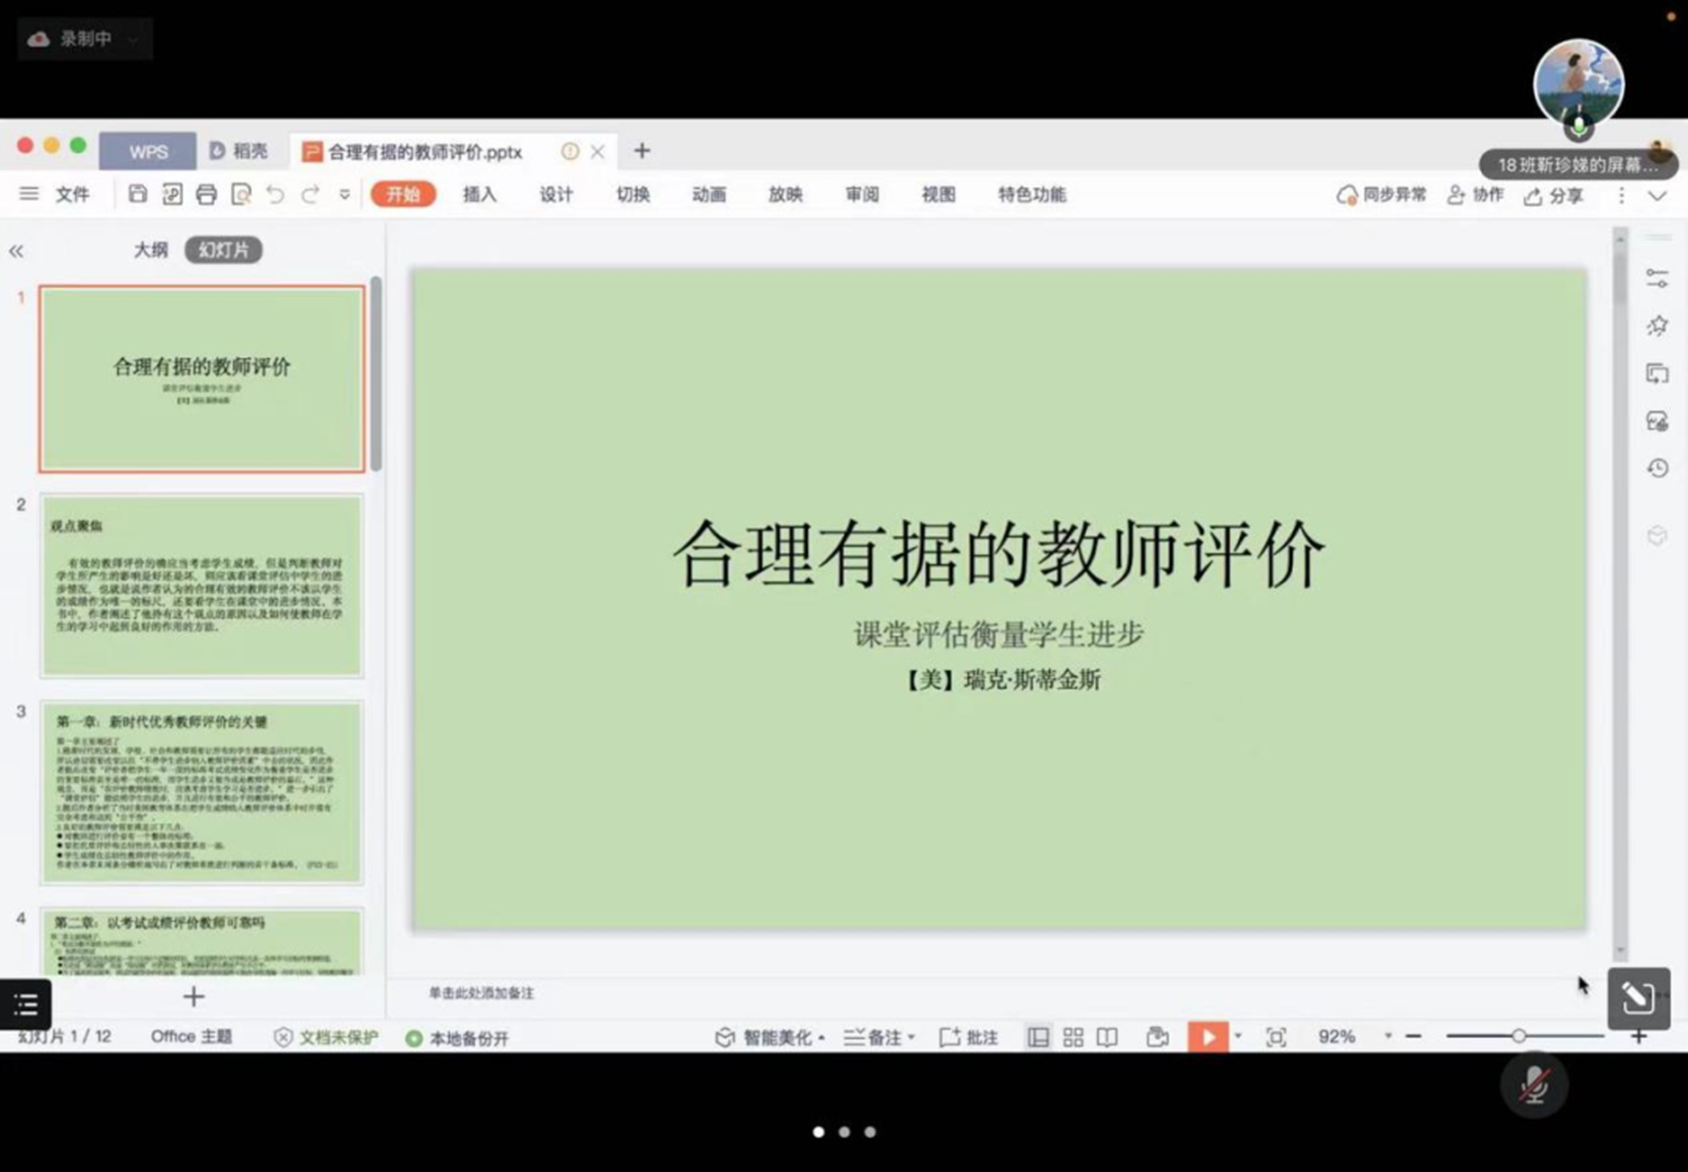
Task: Switch to slide sorter grid view
Action: tap(1073, 1037)
